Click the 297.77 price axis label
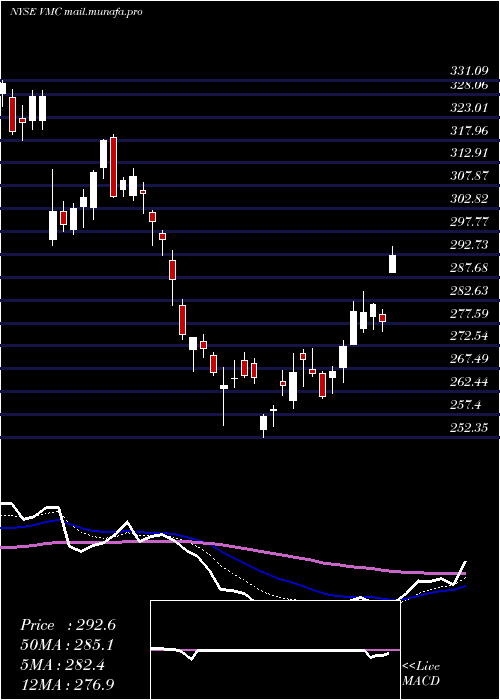This screenshot has width=500, height=700. (x=469, y=222)
